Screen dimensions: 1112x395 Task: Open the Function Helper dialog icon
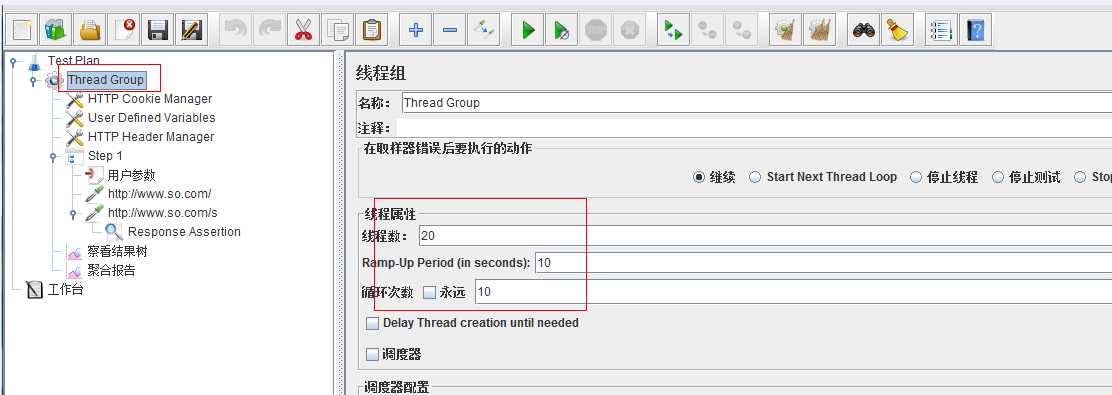941,30
